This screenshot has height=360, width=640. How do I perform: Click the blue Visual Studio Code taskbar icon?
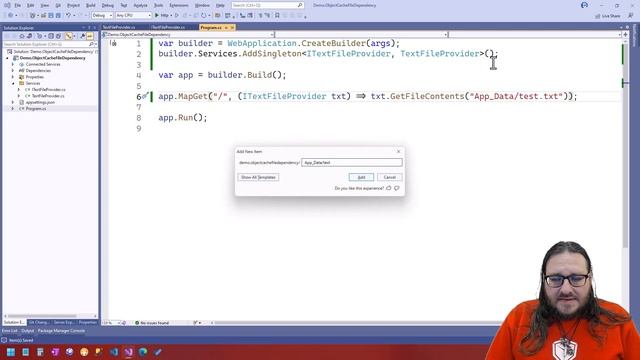(x=114, y=352)
